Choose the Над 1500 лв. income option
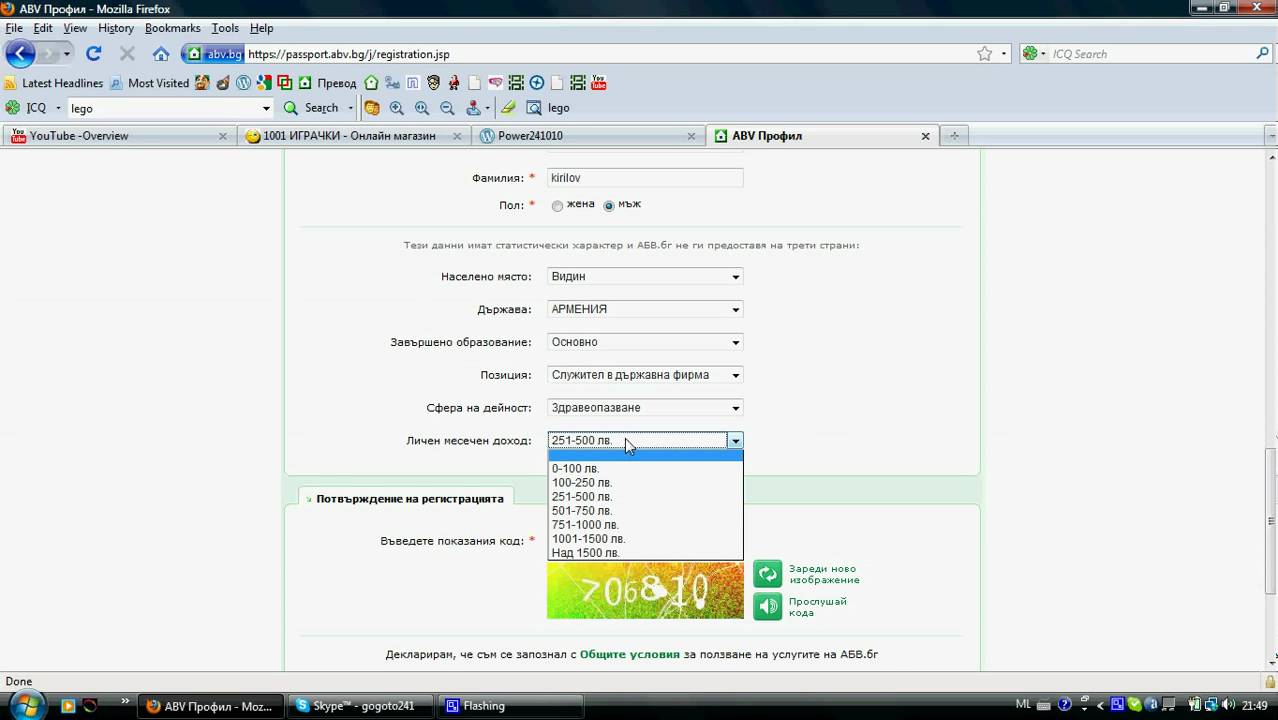The image size is (1278, 720). (x=645, y=553)
